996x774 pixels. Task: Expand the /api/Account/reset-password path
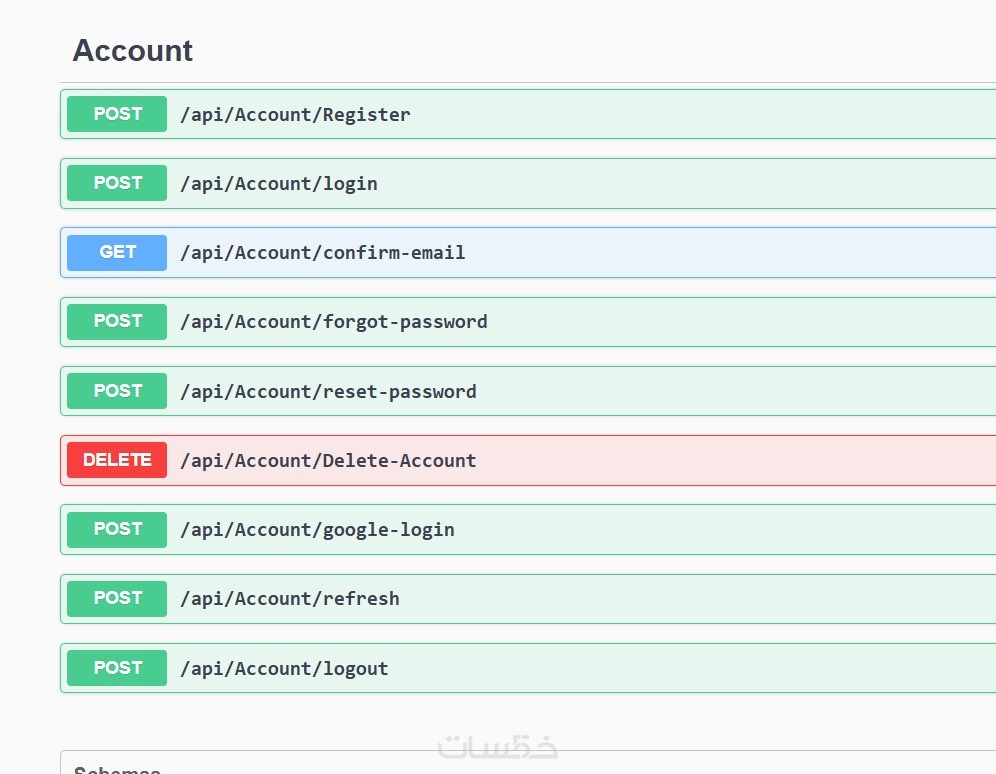coord(328,392)
